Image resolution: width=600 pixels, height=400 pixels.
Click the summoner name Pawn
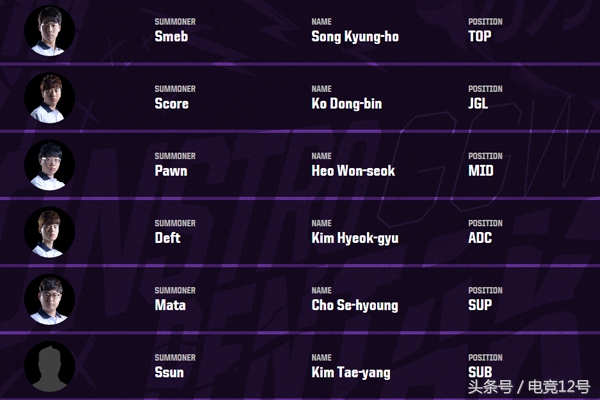pyautogui.click(x=171, y=171)
